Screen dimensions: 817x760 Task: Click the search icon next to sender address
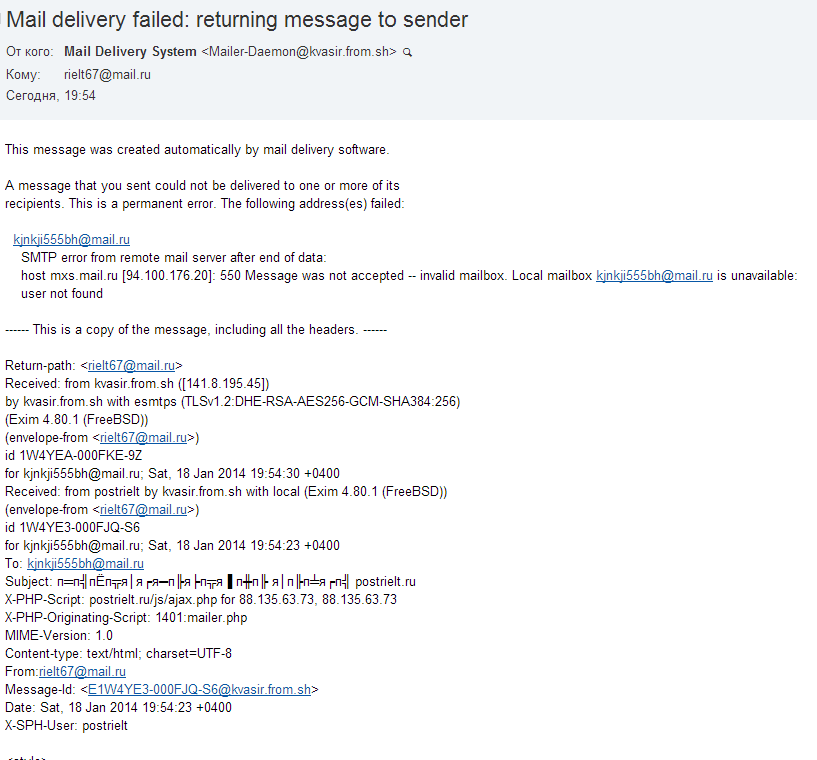(407, 53)
